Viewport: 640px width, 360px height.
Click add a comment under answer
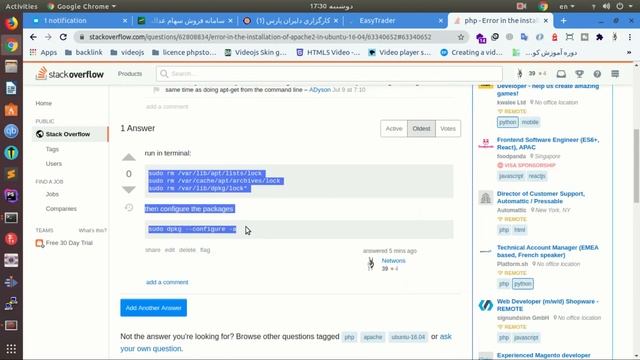point(167,282)
